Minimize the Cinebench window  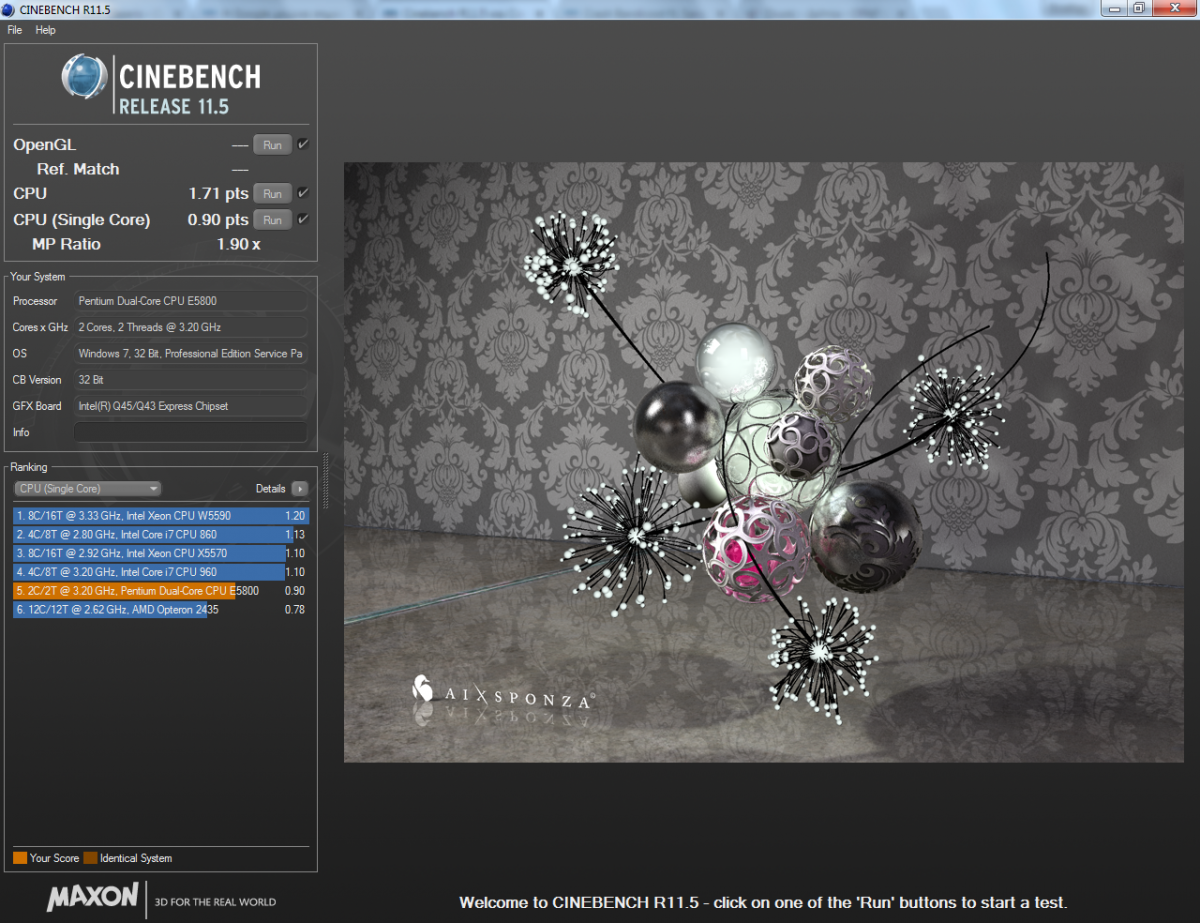1117,8
